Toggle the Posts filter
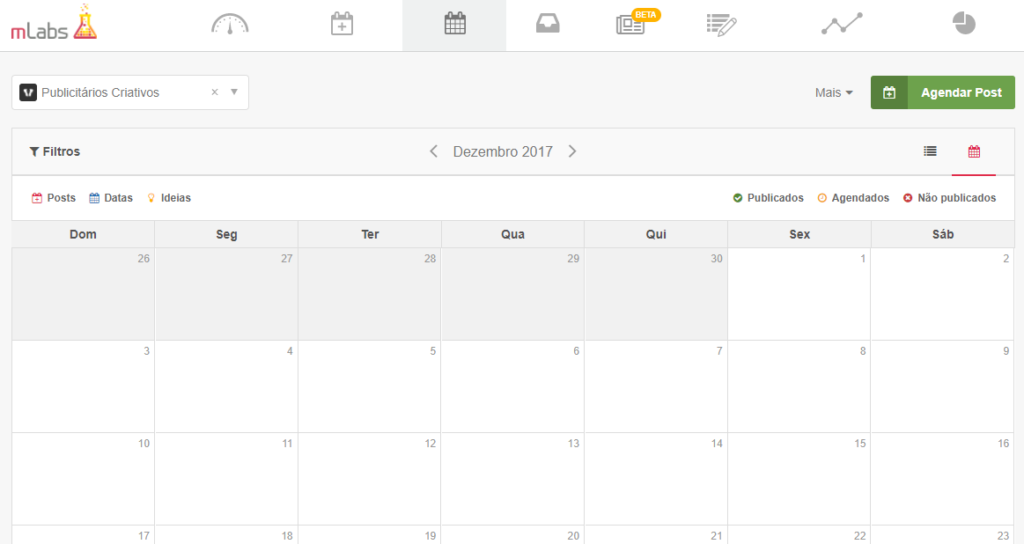This screenshot has height=544, width=1024. tap(54, 198)
